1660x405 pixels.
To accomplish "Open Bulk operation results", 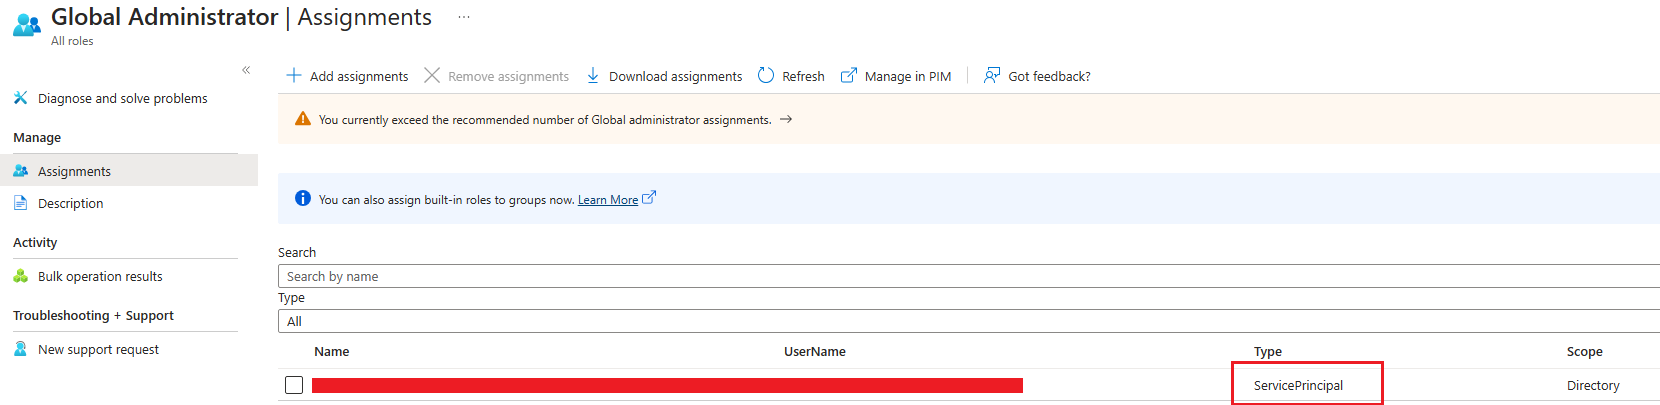I will point(100,276).
